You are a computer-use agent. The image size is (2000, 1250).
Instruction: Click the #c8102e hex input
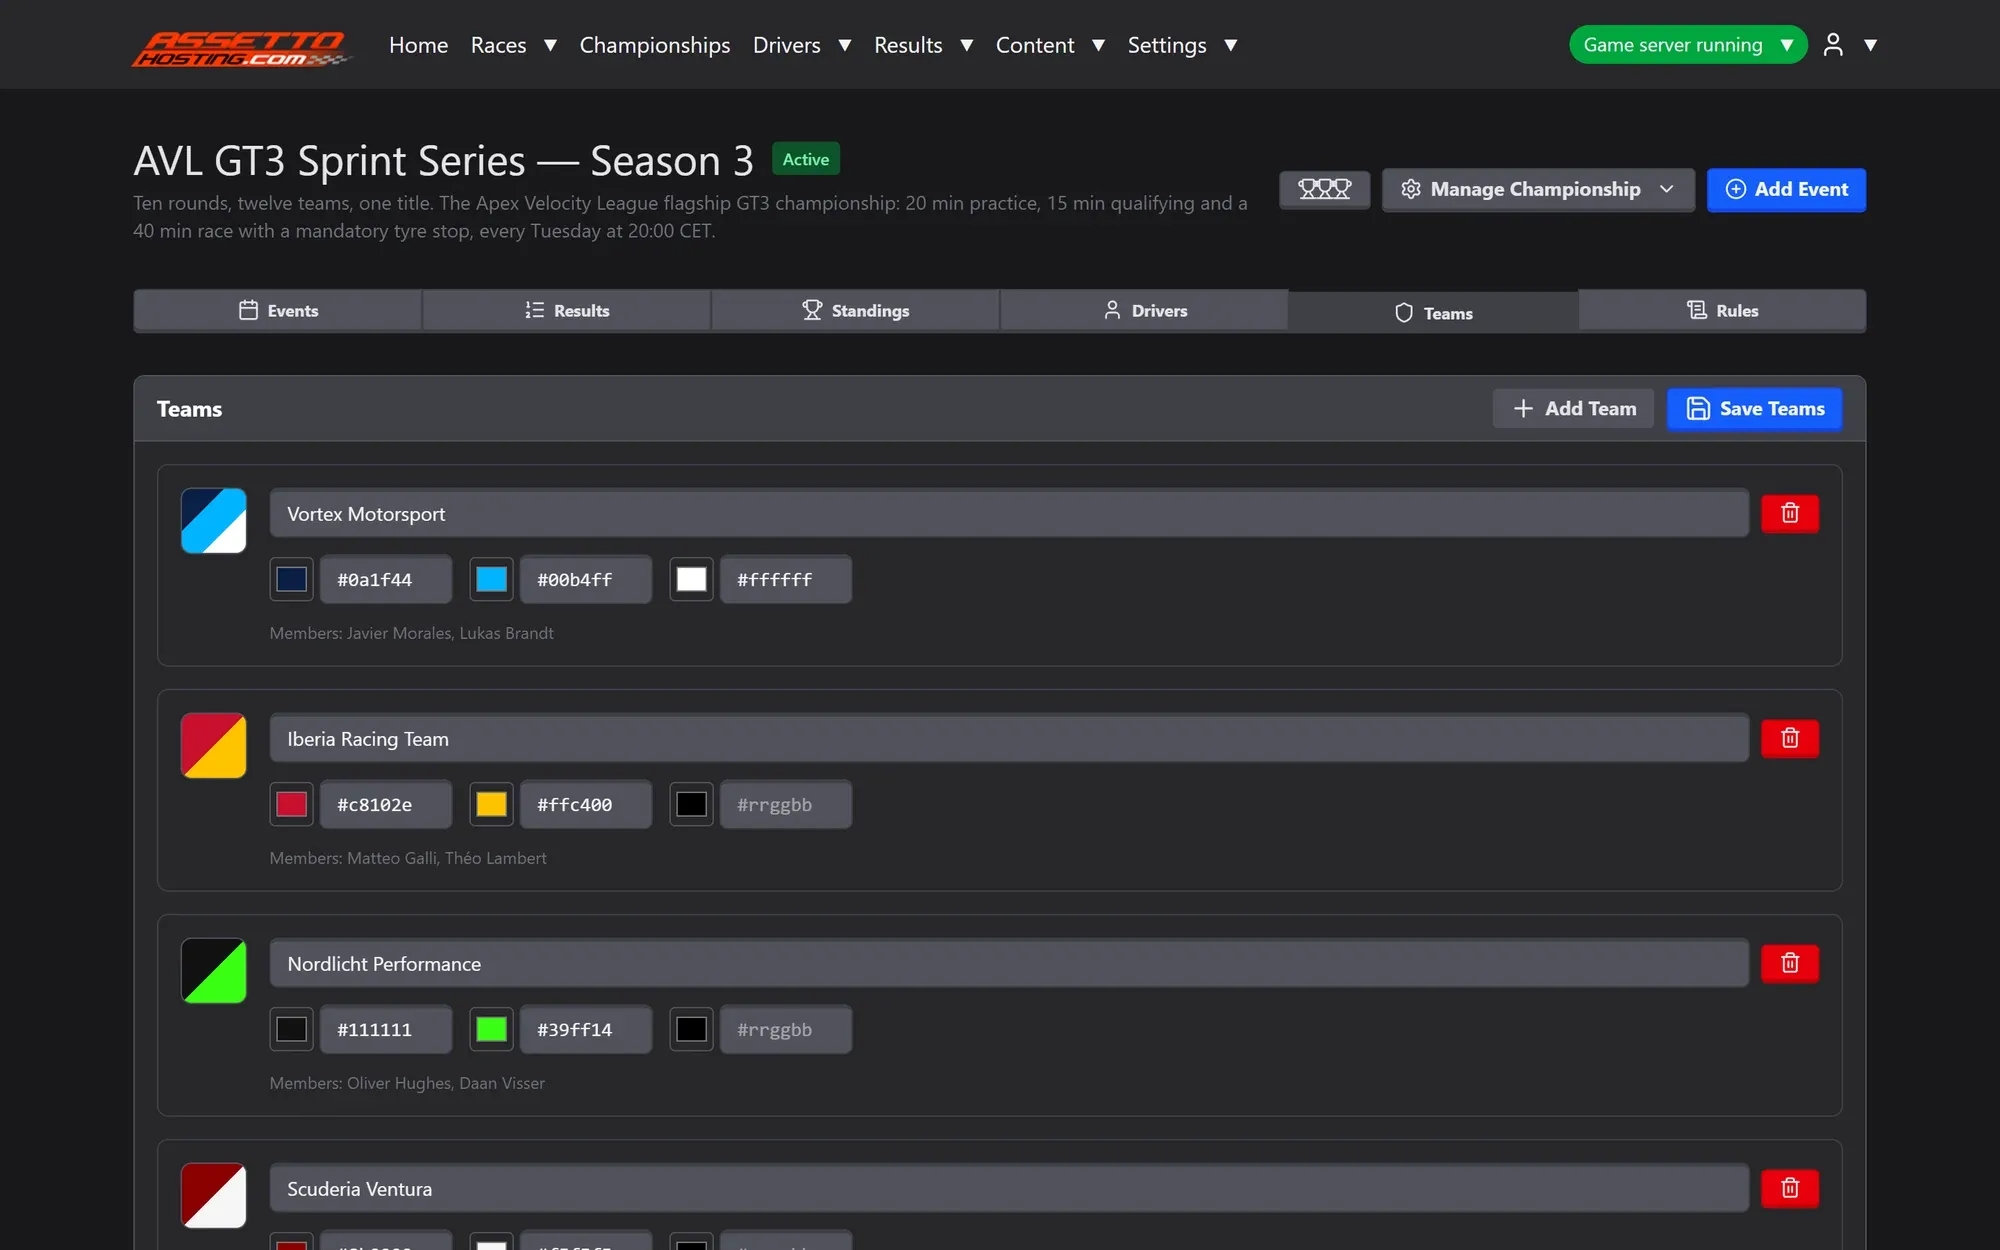tap(386, 805)
